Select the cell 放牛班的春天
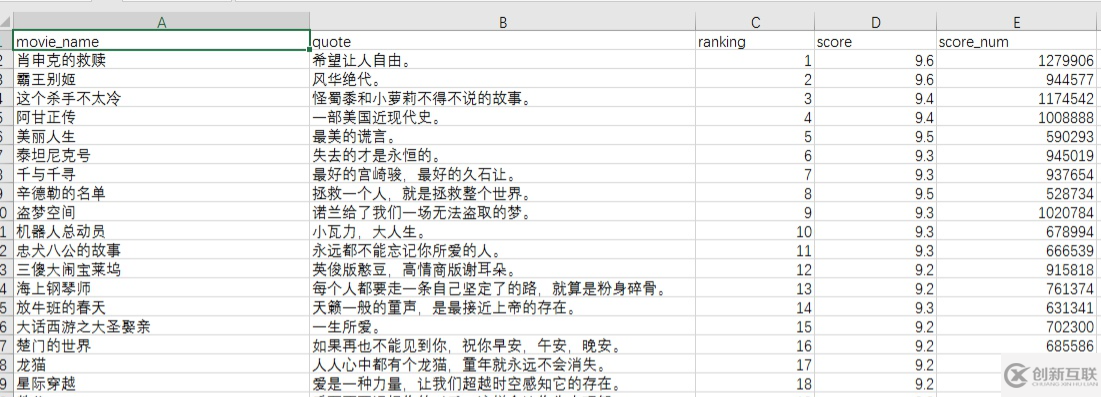 click(x=161, y=308)
